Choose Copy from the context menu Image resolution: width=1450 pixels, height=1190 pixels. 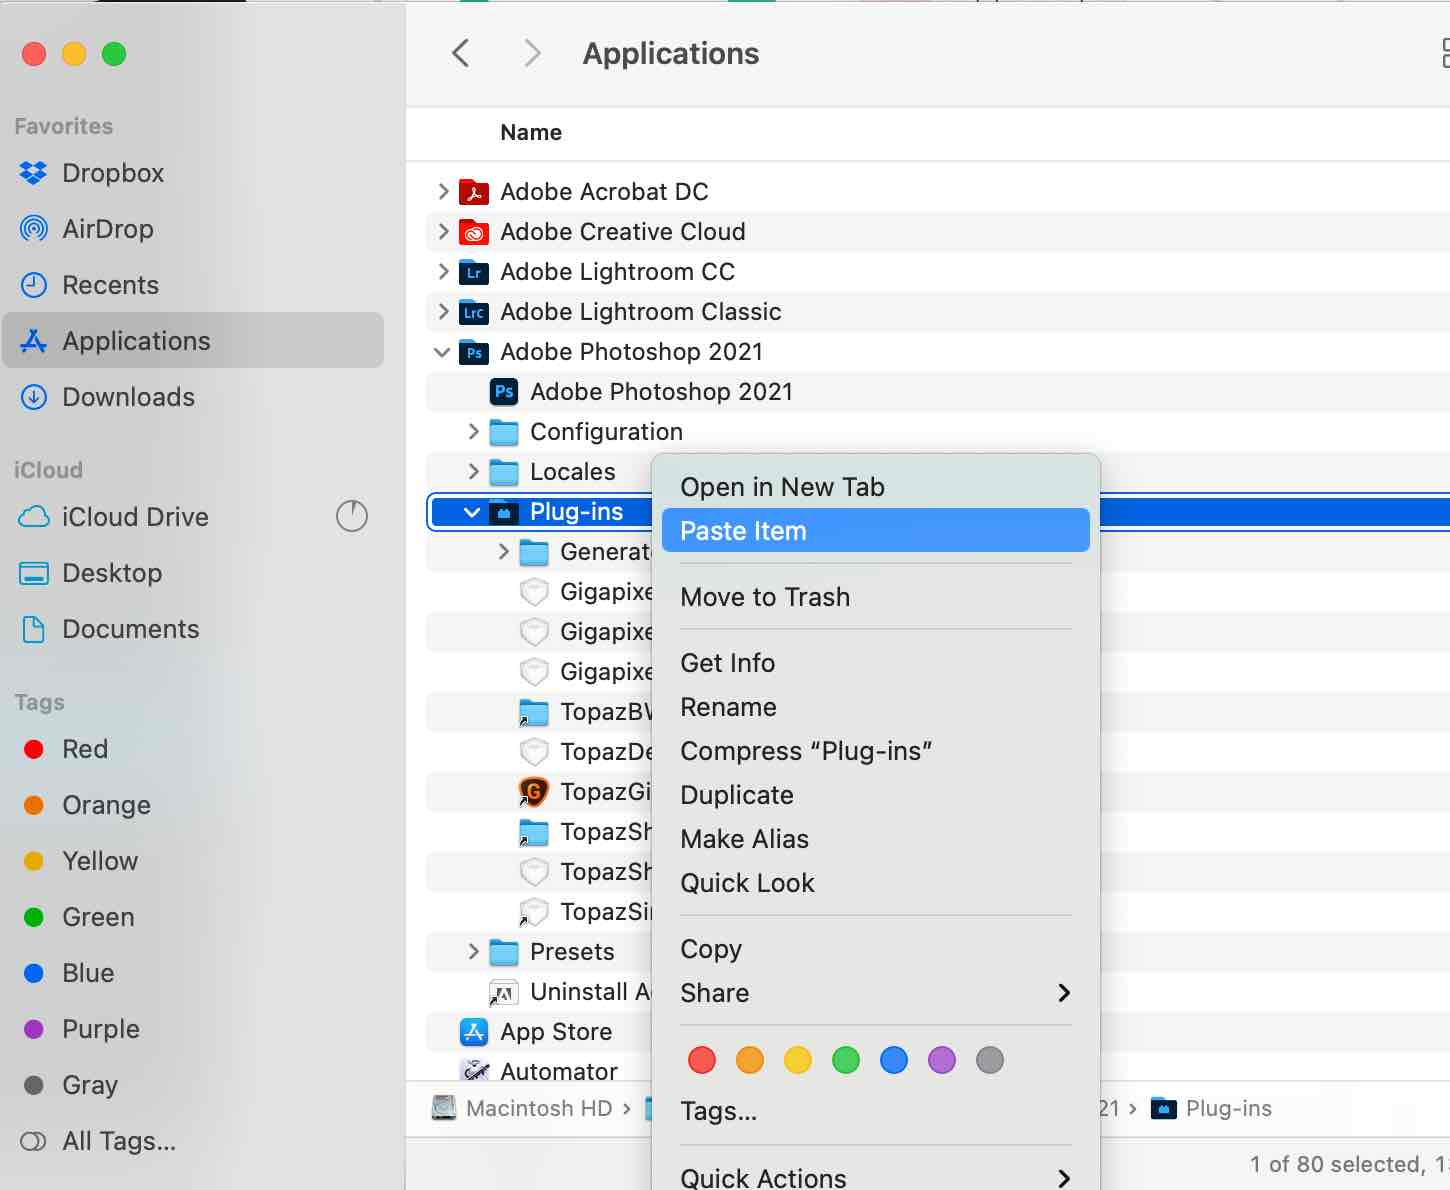coord(875,949)
